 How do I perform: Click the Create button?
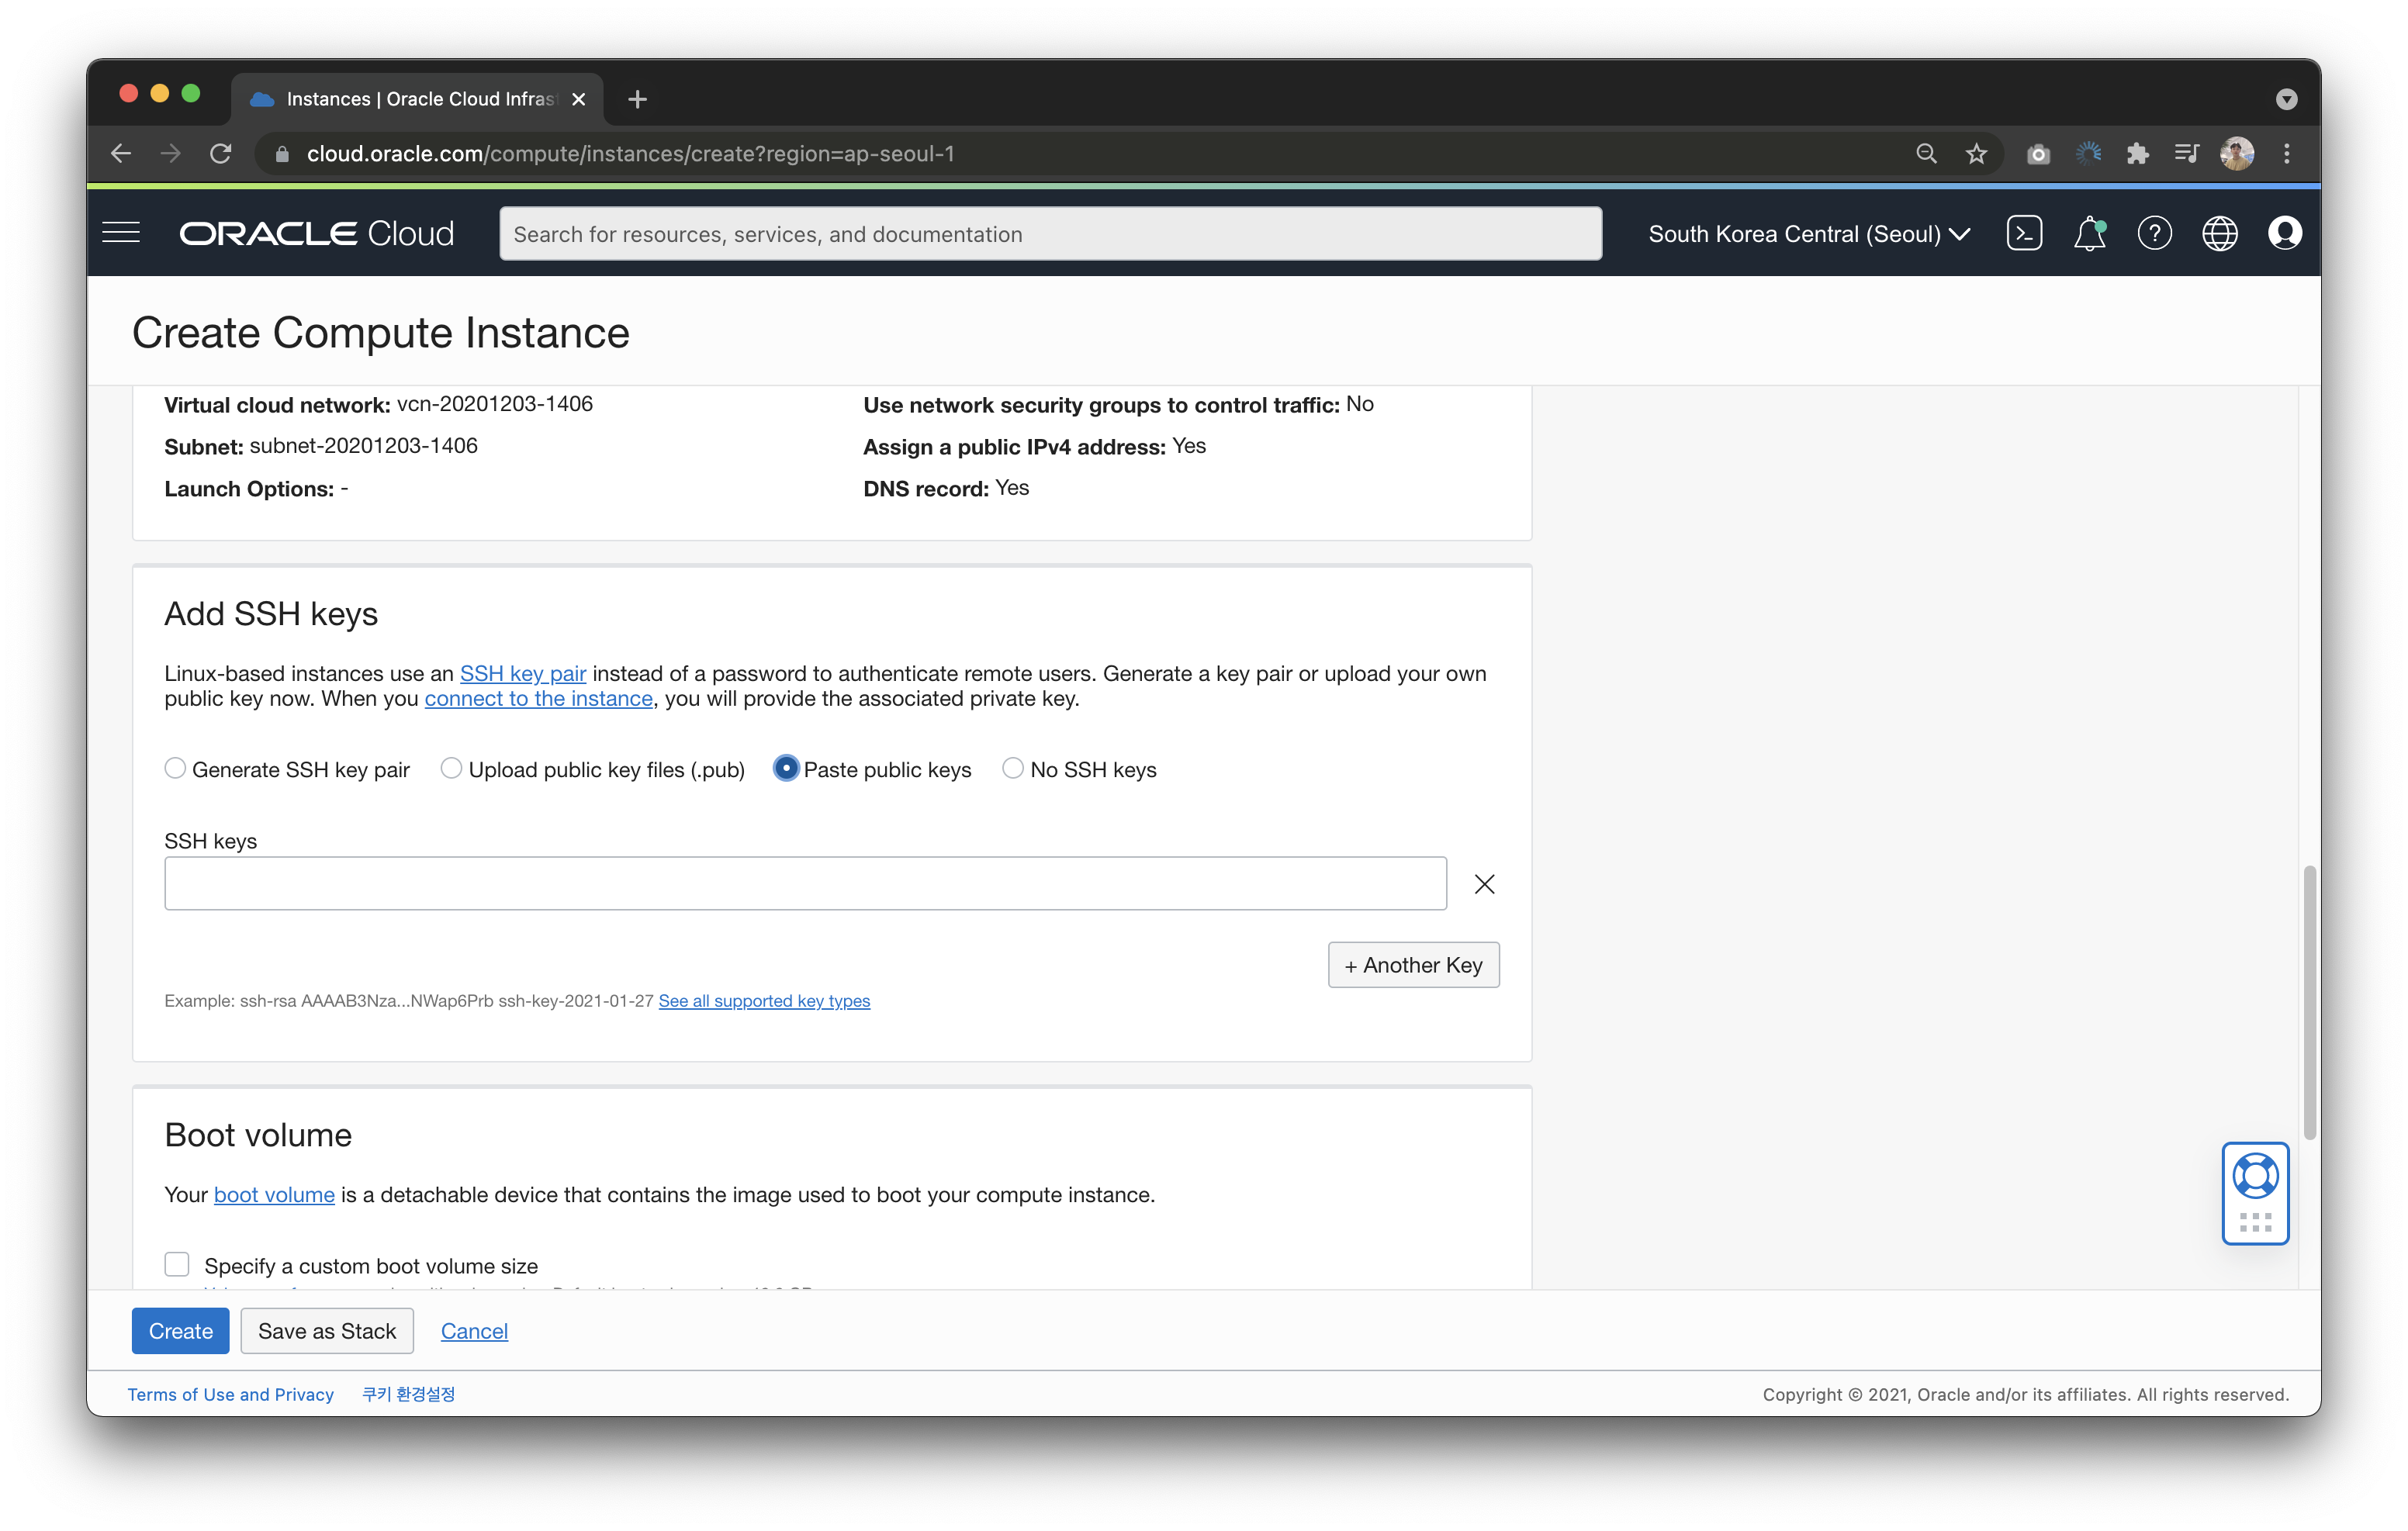[x=180, y=1330]
